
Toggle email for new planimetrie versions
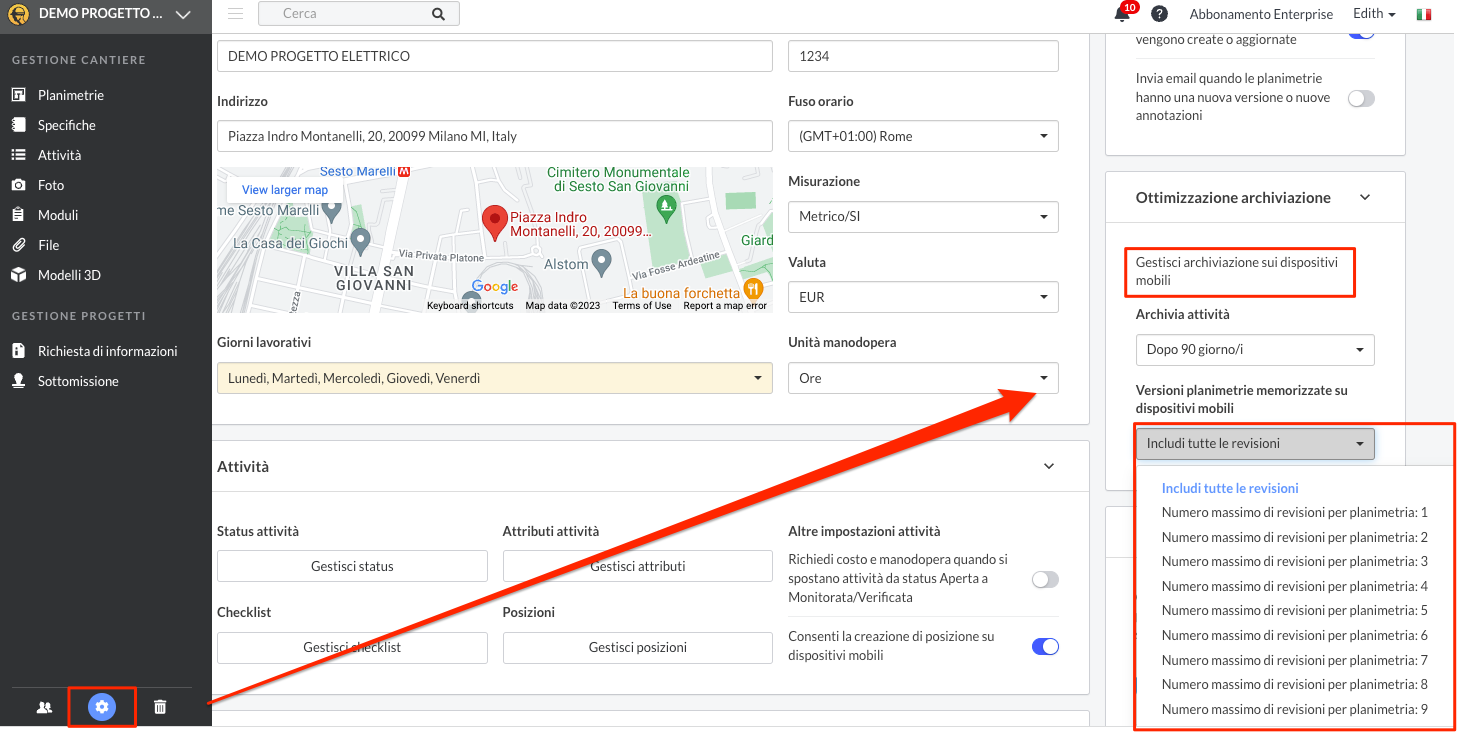click(x=1361, y=98)
